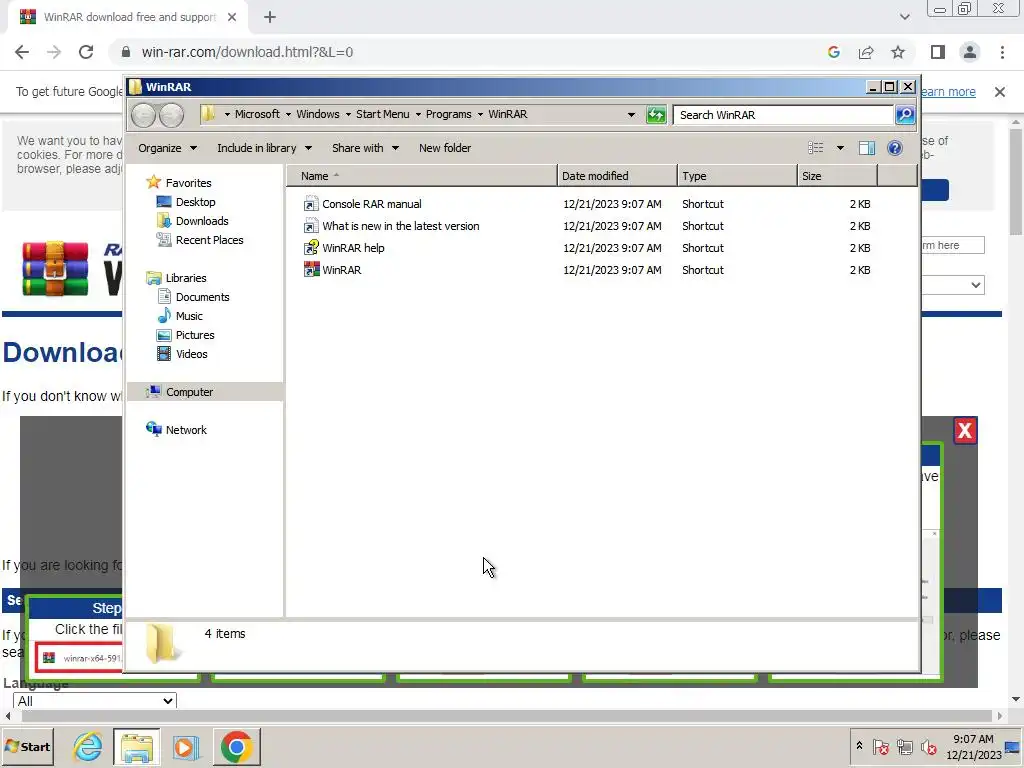Click Microsoft in the breadcrumb path
The width and height of the screenshot is (1024, 768).
pos(257,114)
